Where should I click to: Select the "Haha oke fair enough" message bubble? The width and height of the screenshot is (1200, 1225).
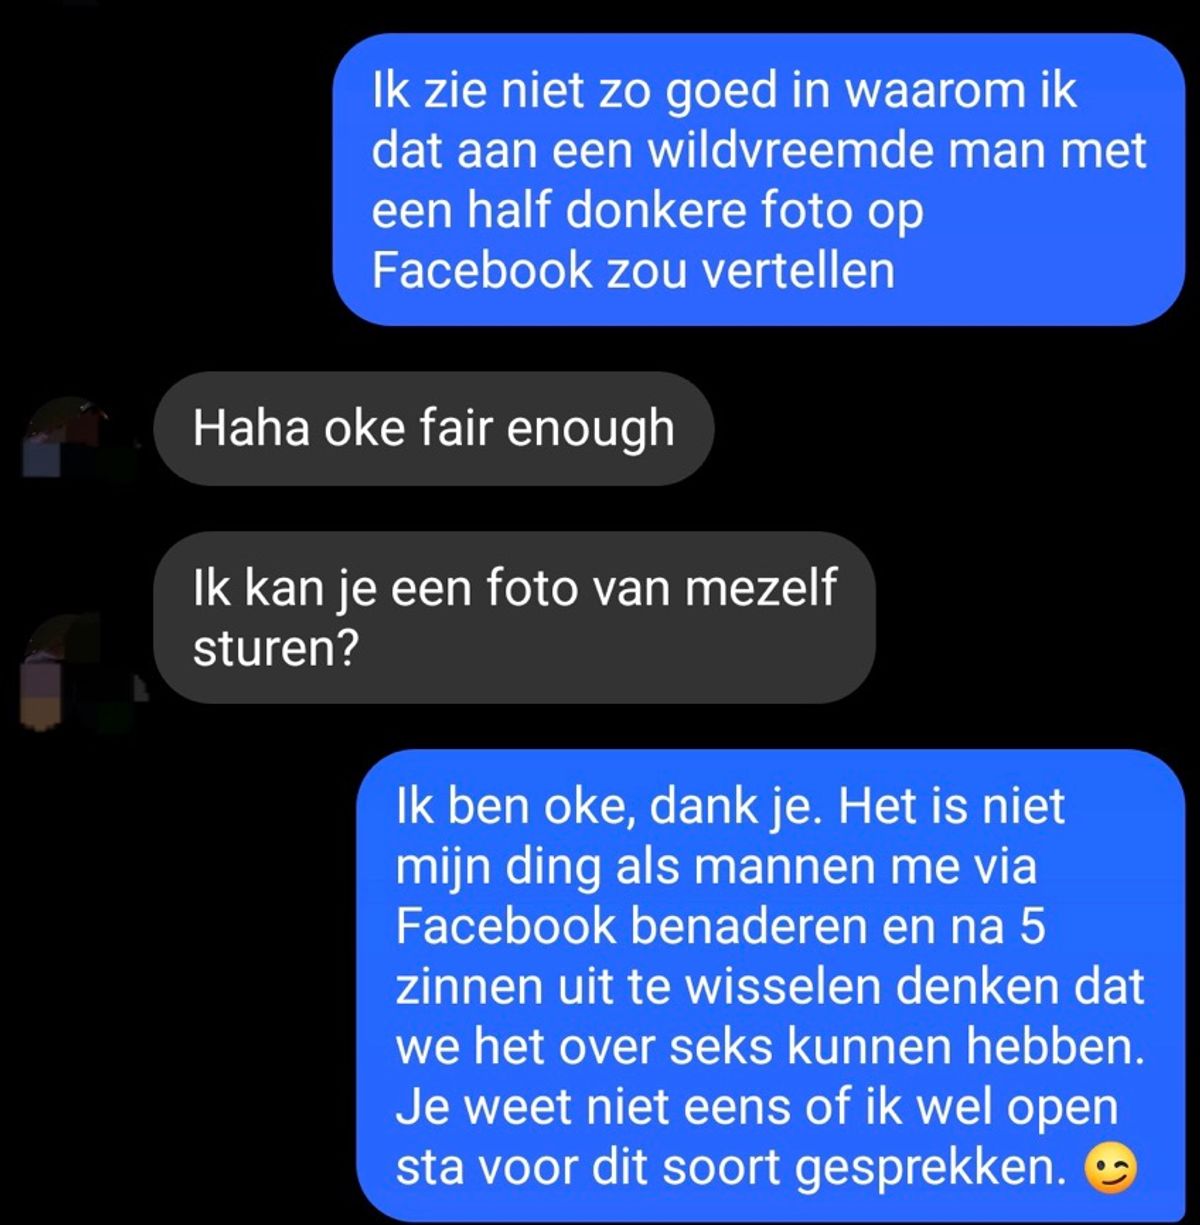(x=433, y=429)
